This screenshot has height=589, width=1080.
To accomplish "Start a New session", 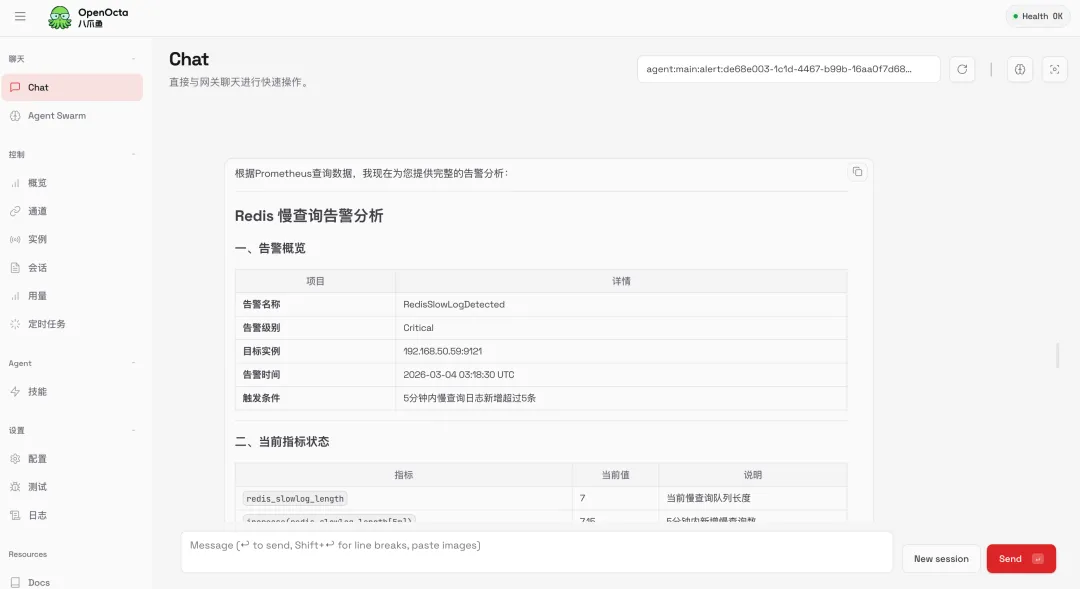I will click(x=940, y=559).
